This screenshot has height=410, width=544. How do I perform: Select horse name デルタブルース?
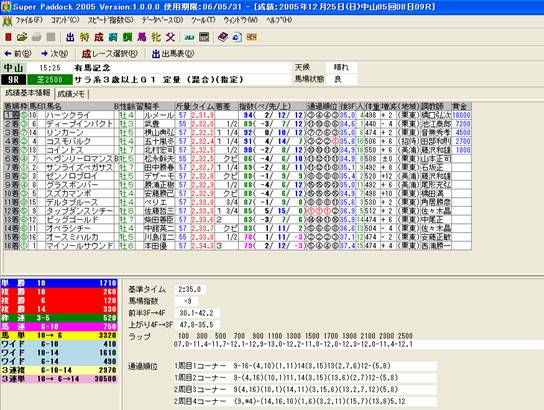point(72,202)
